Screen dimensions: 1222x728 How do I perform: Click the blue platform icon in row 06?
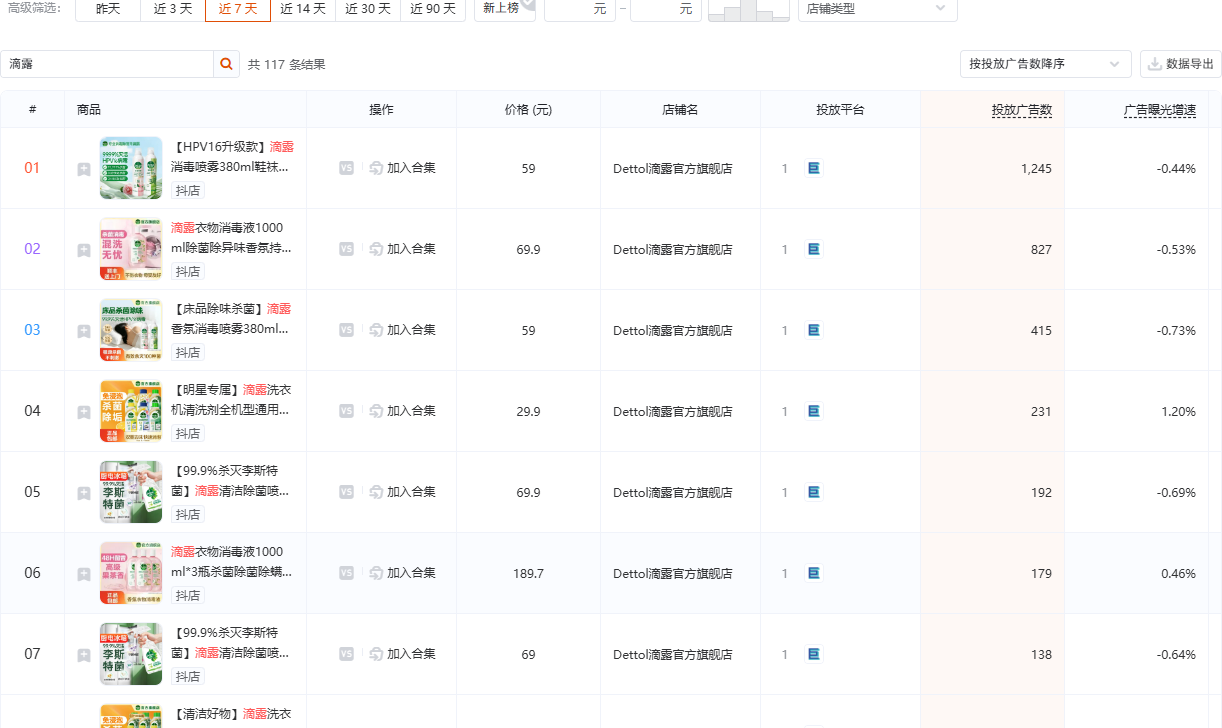[x=814, y=573]
